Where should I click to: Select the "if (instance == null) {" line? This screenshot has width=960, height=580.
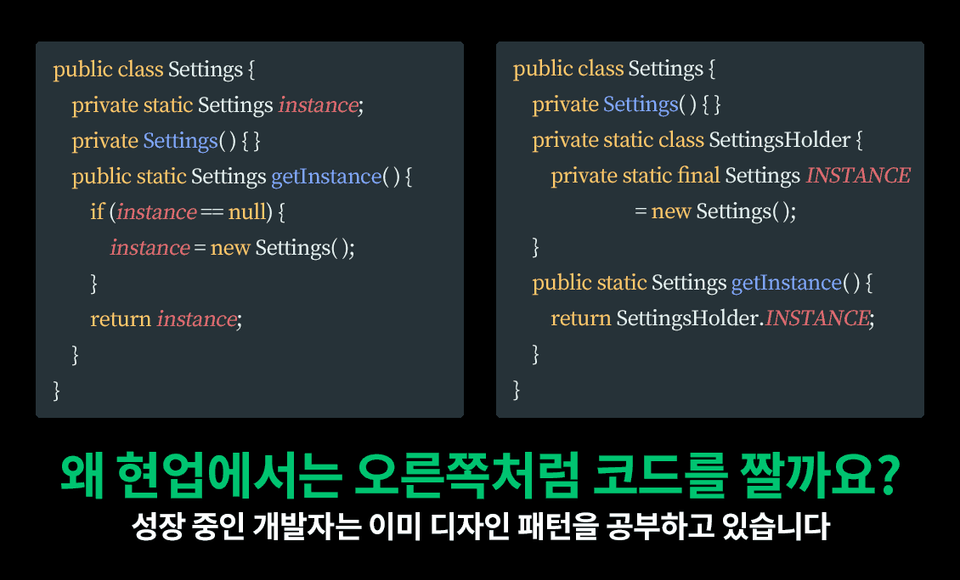(x=187, y=212)
